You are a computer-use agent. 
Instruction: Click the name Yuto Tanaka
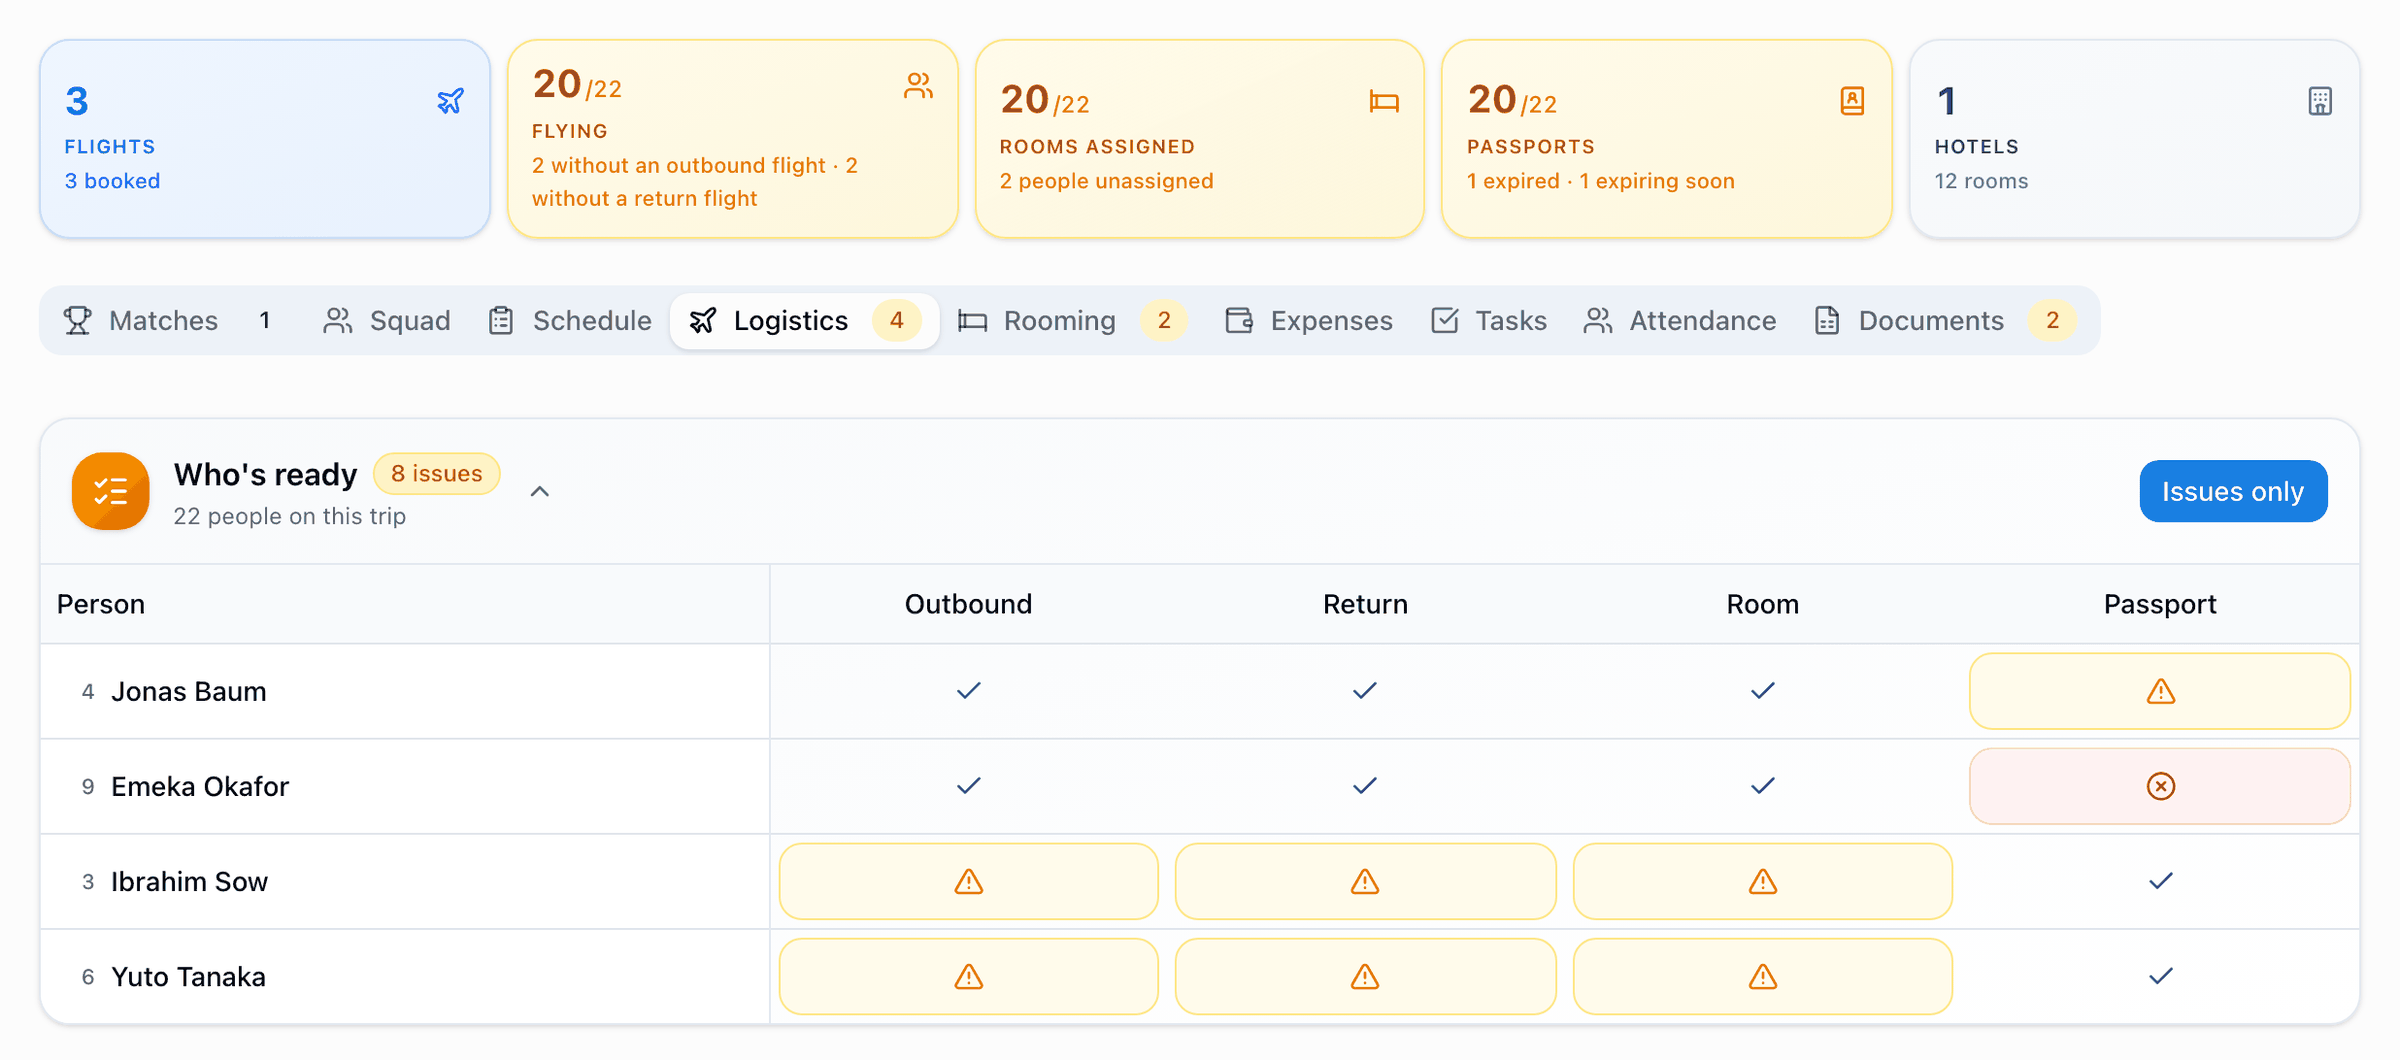pyautogui.click(x=188, y=976)
